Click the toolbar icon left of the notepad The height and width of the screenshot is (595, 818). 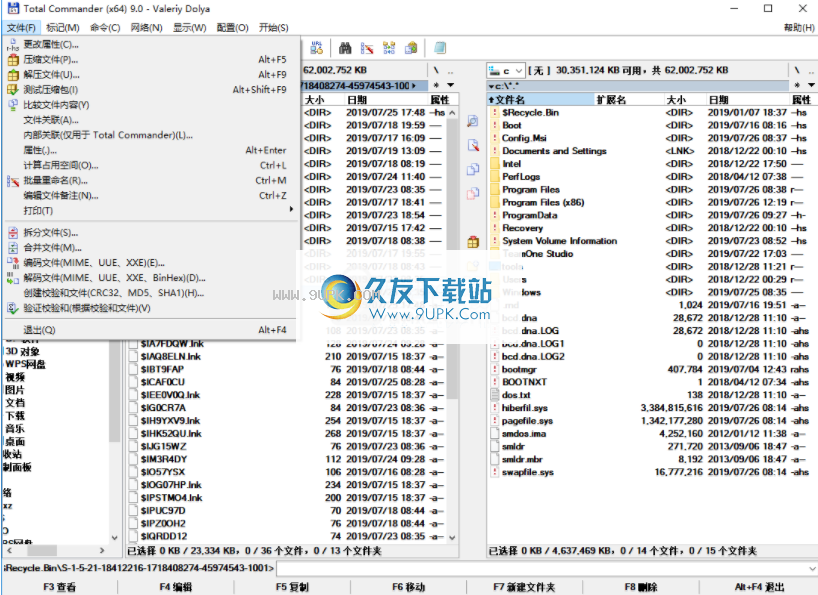pyautogui.click(x=411, y=48)
